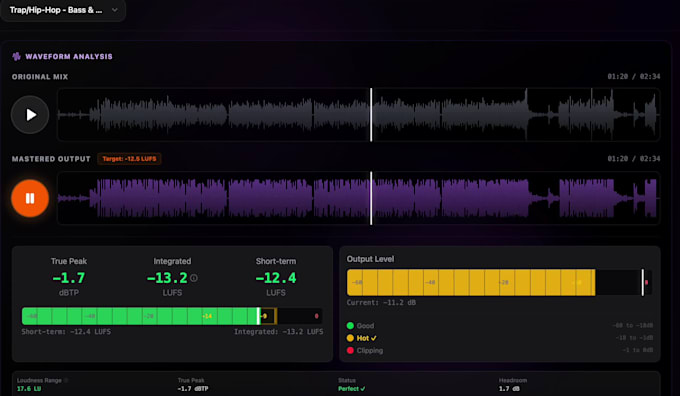Click the "Output Level" panel title
Viewport: 680px width, 396px height.
click(370, 259)
